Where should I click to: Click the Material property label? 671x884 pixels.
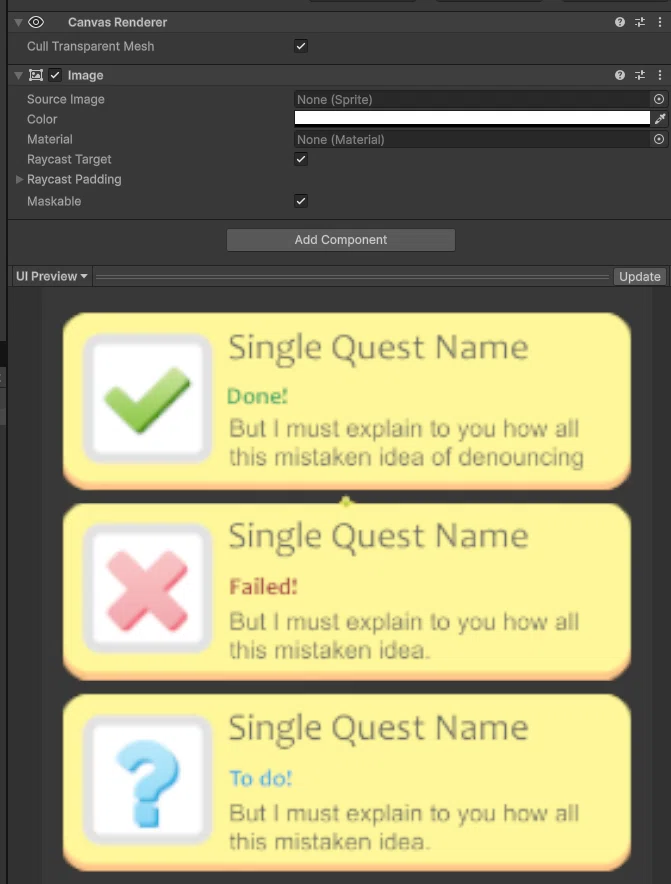pos(50,139)
